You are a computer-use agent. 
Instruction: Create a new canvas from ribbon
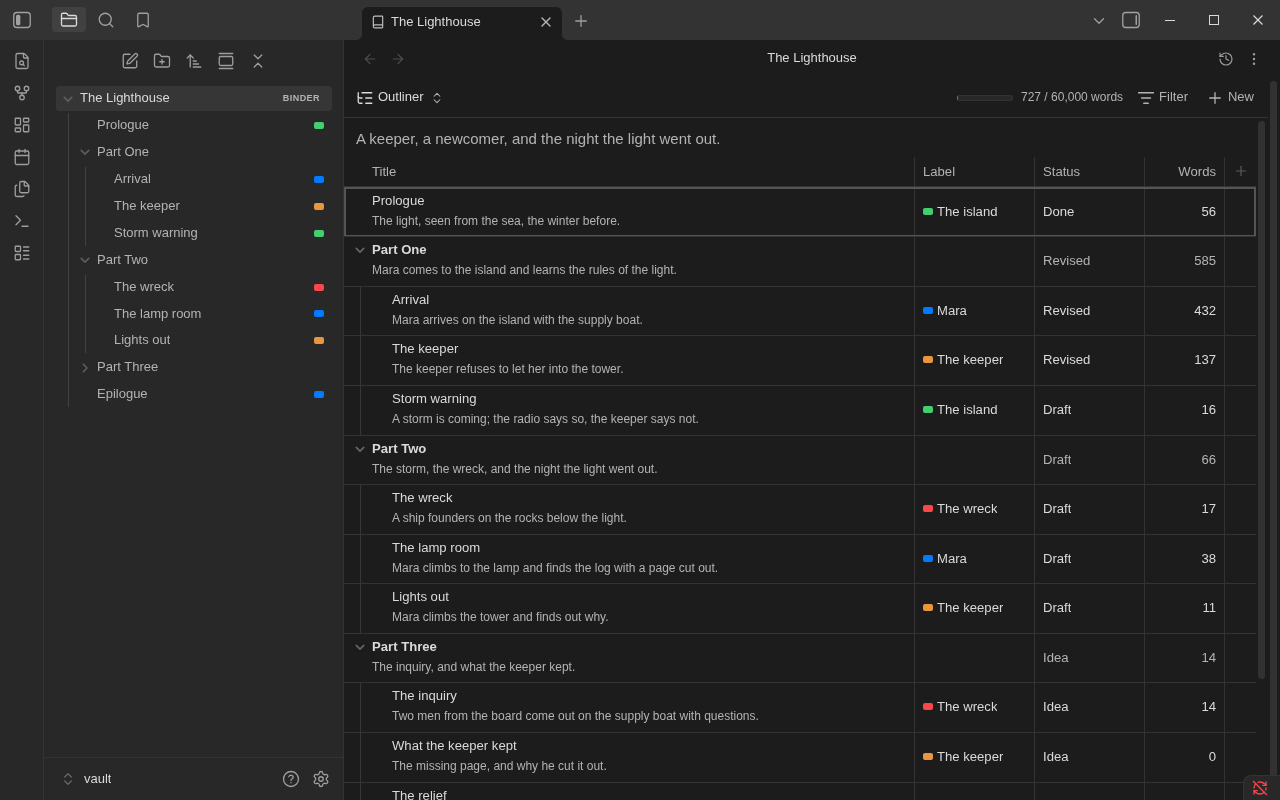click(x=22, y=125)
